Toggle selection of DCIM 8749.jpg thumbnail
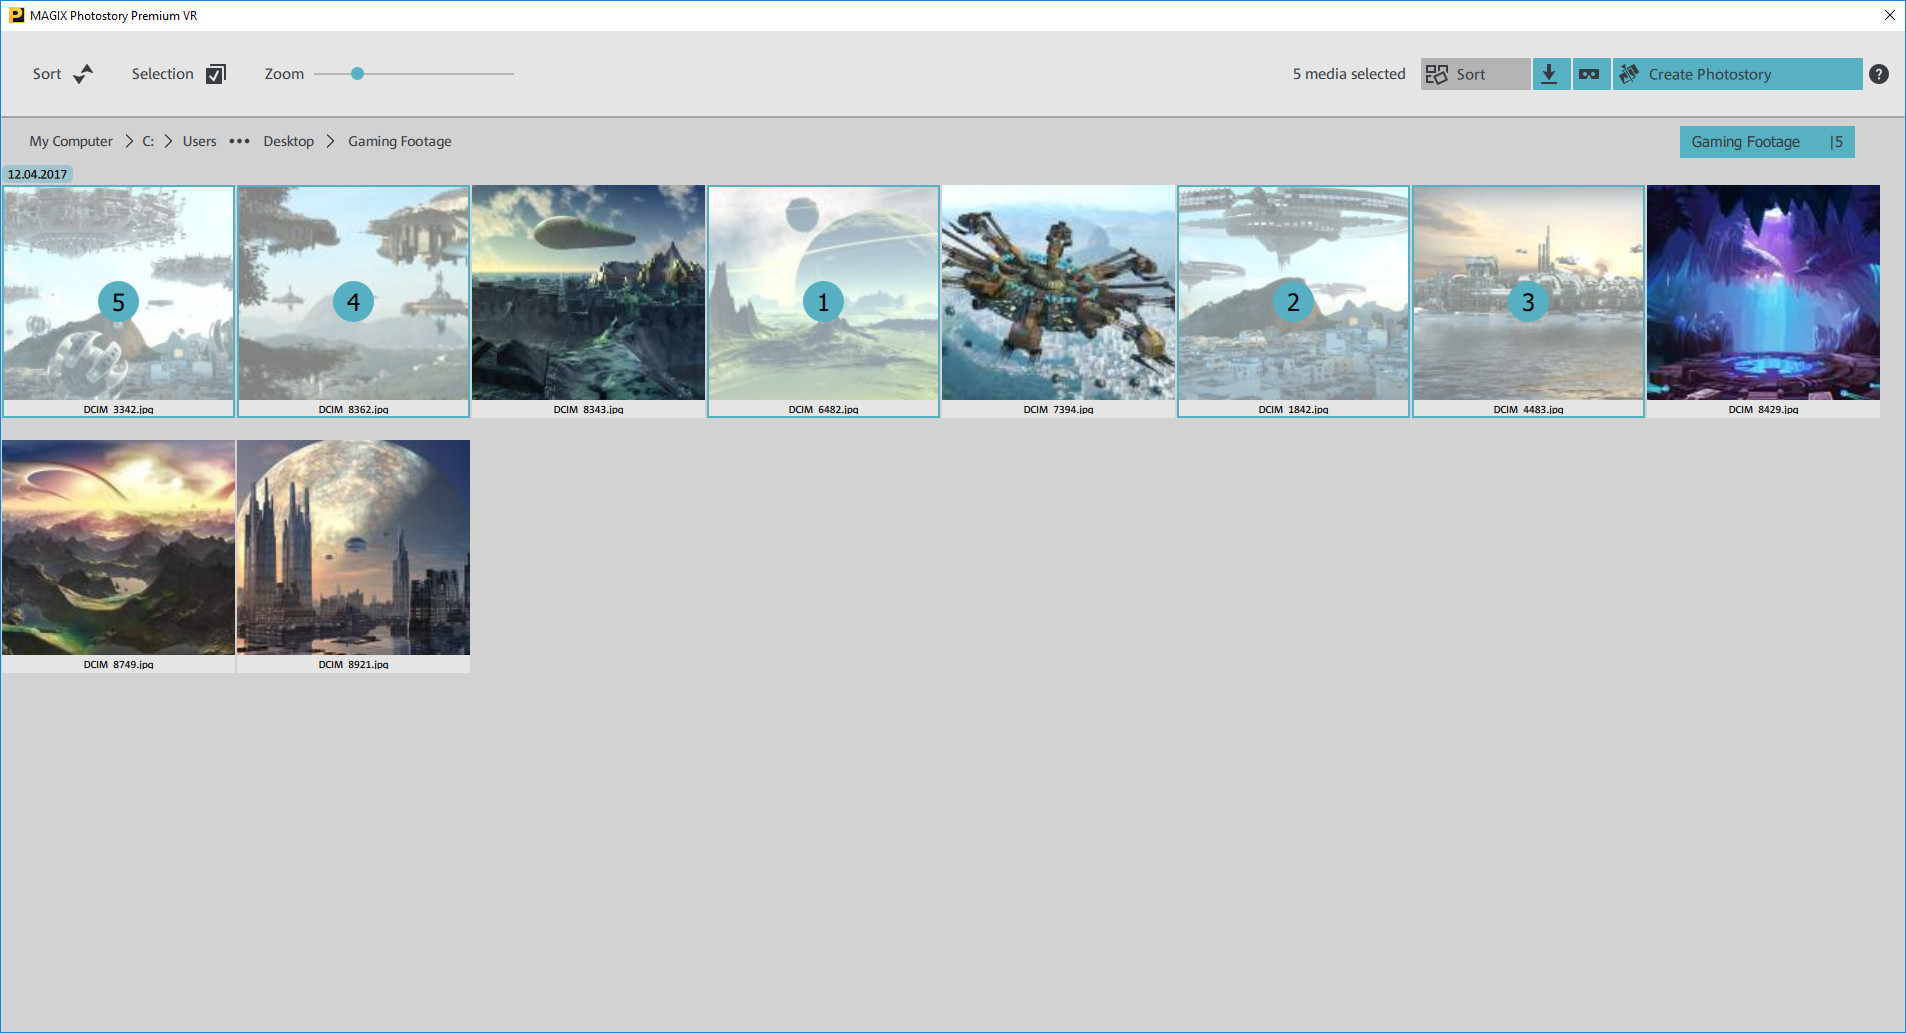The width and height of the screenshot is (1906, 1033). click(x=118, y=547)
